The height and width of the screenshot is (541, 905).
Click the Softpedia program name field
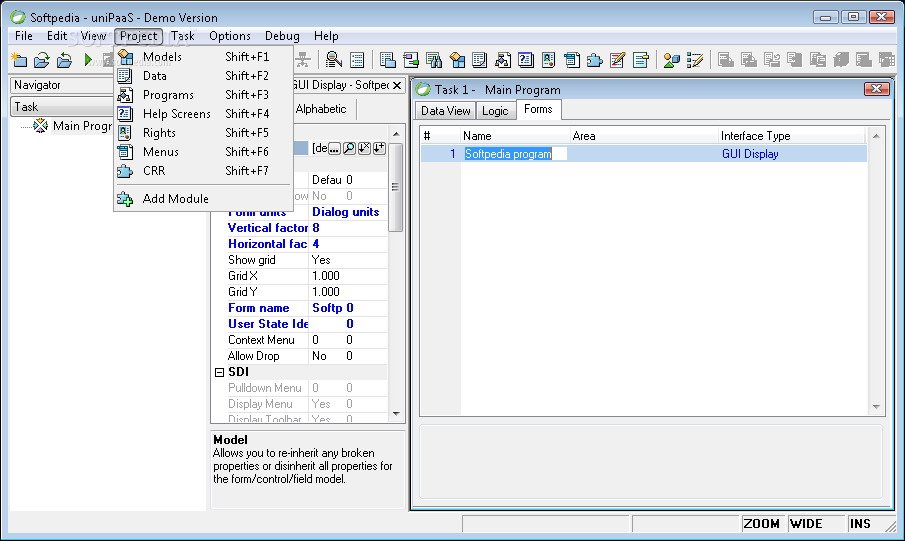[x=515, y=154]
